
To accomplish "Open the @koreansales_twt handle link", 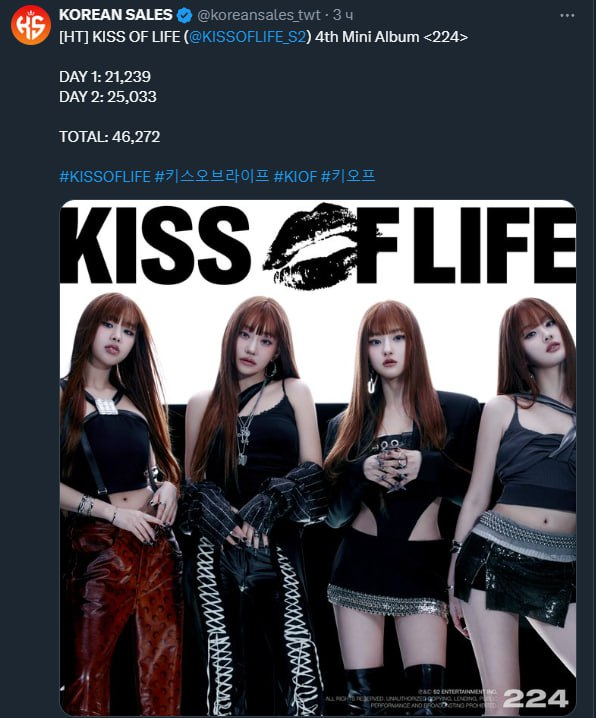I will pos(259,15).
